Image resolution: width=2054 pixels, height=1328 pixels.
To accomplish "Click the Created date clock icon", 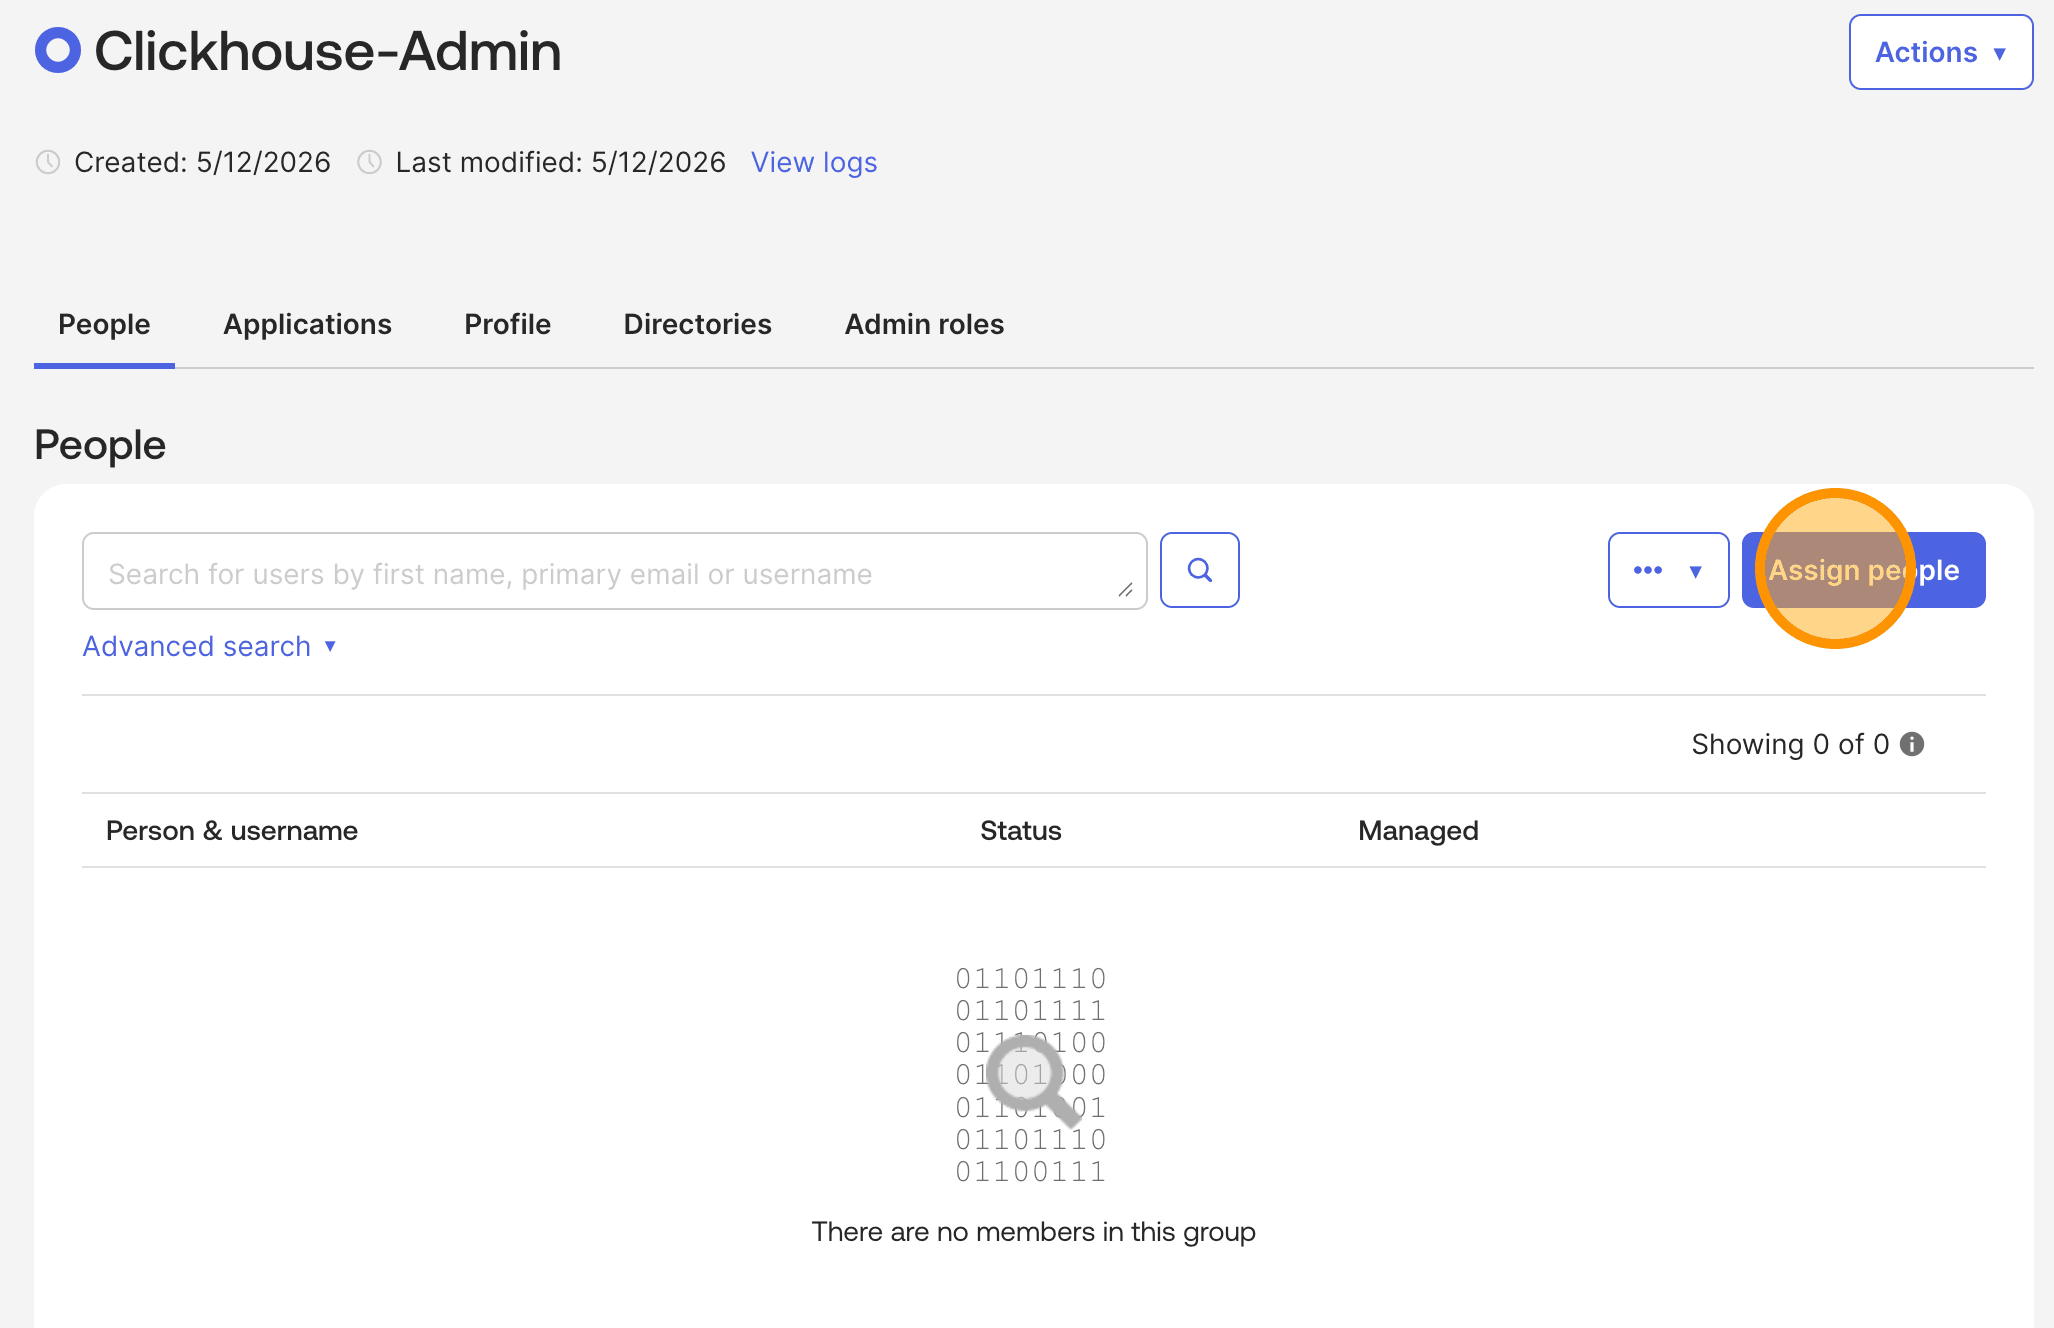I will (x=48, y=162).
